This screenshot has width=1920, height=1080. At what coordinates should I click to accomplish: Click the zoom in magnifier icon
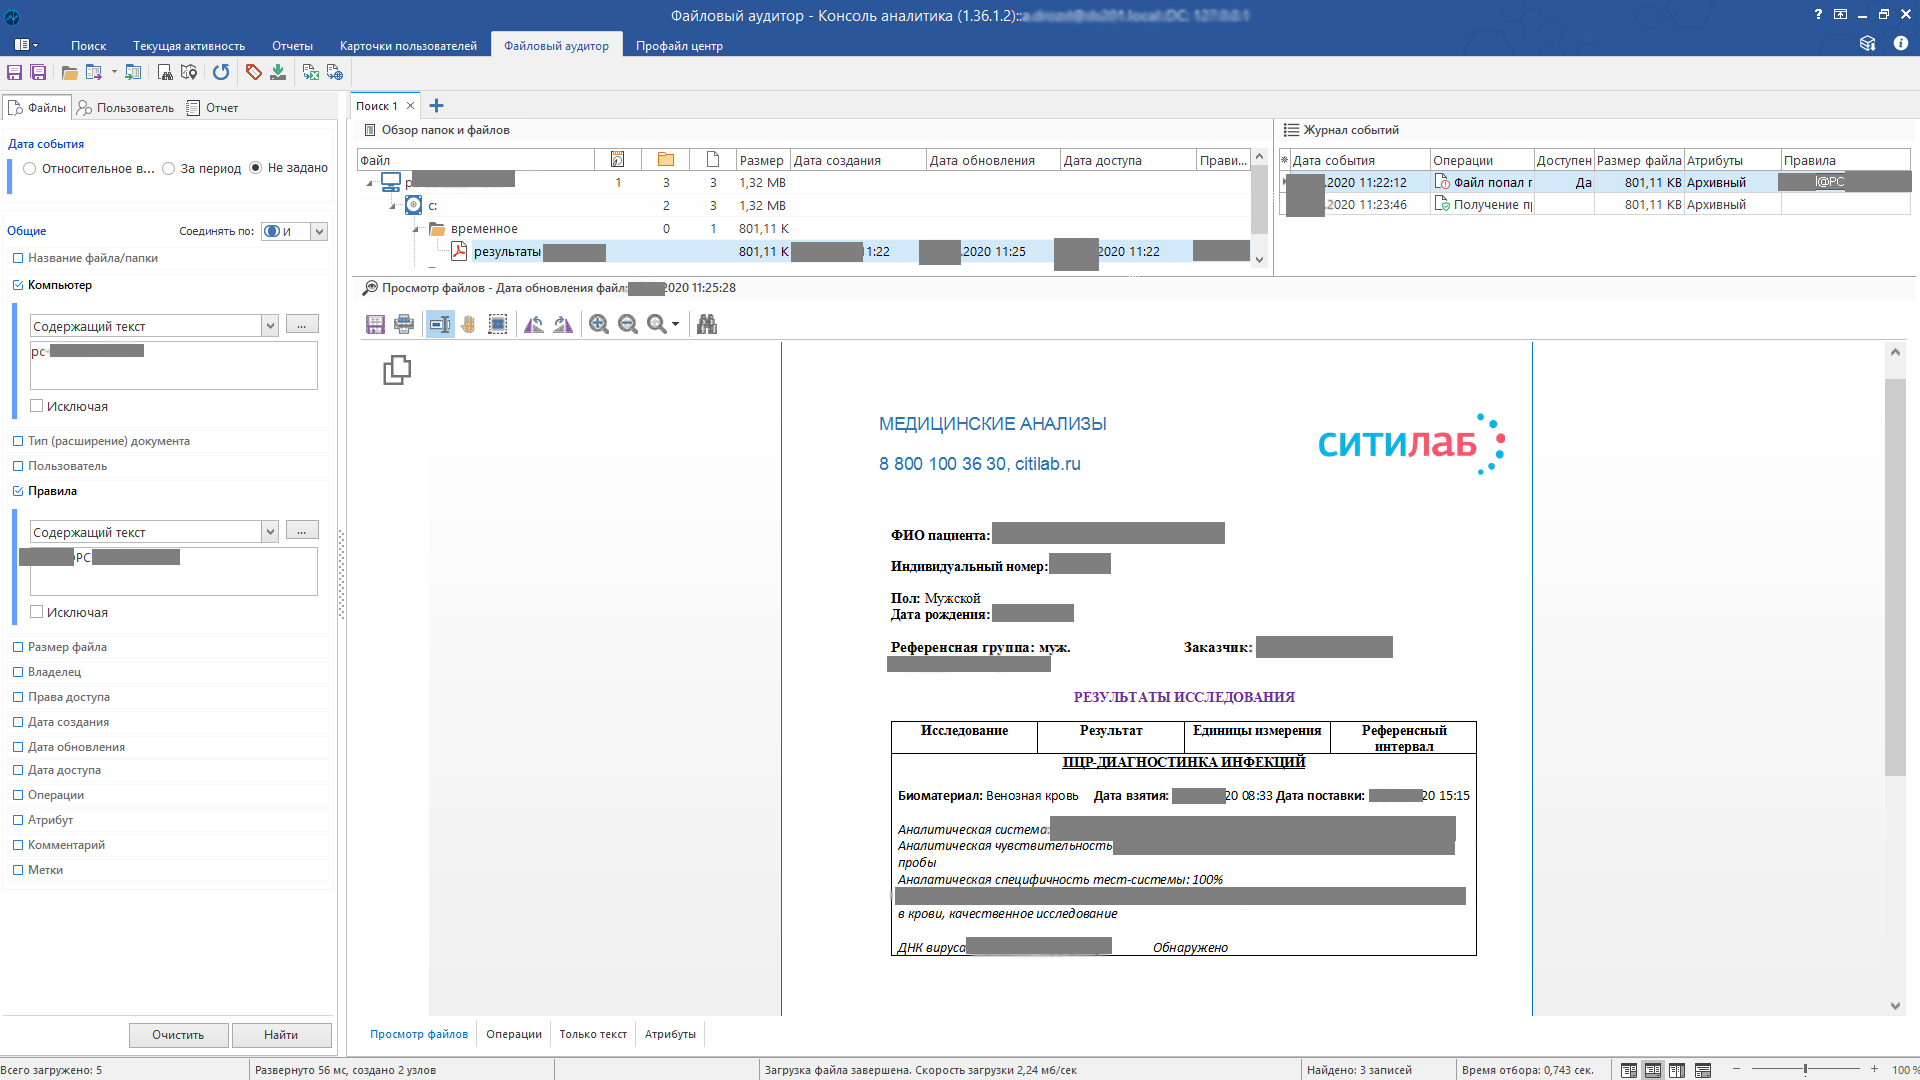click(598, 324)
